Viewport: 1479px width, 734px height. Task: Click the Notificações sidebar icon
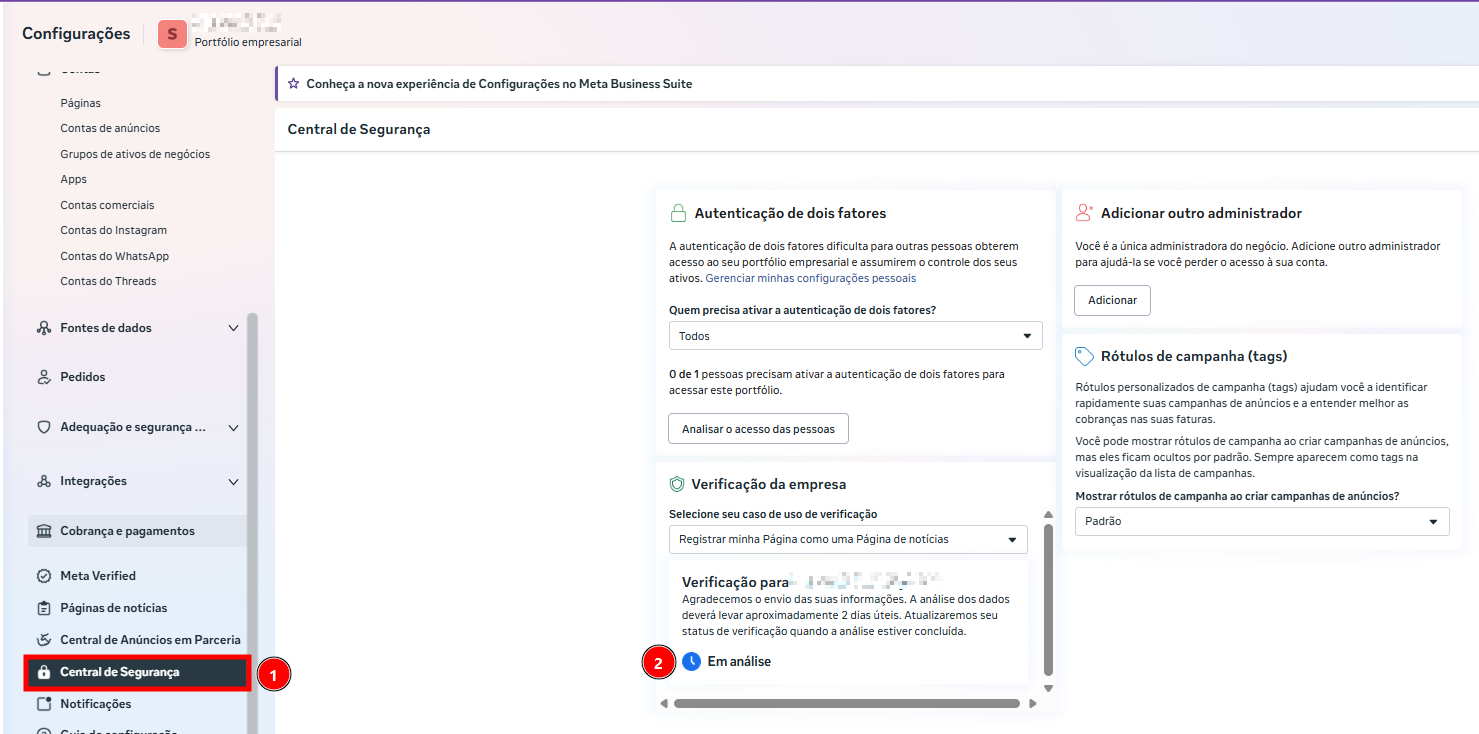pos(43,704)
